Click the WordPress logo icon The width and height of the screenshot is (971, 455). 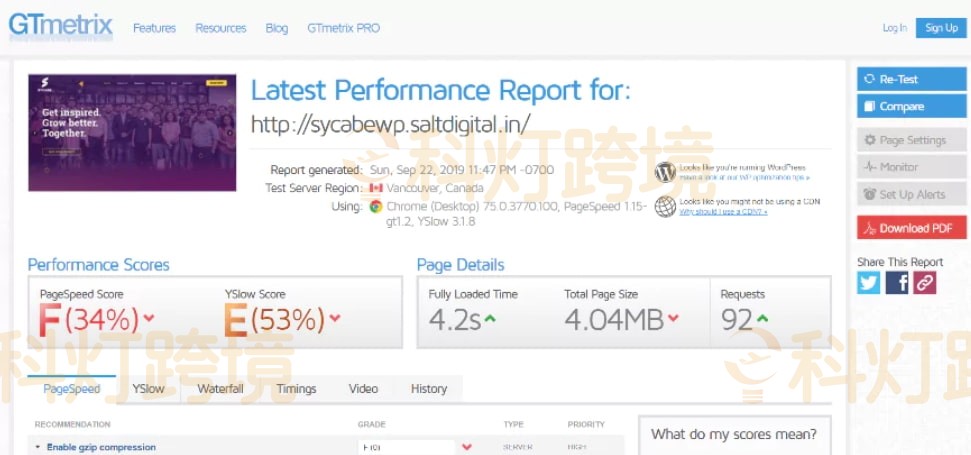[665, 171]
